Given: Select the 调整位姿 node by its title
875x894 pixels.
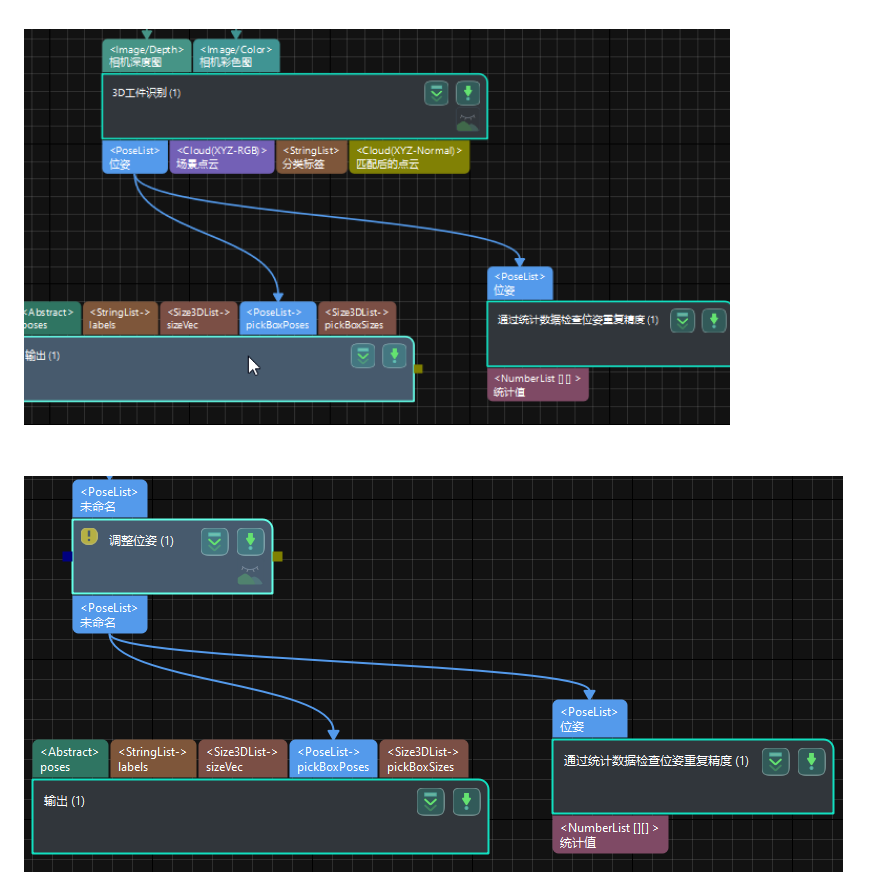Looking at the screenshot, I should (140, 541).
